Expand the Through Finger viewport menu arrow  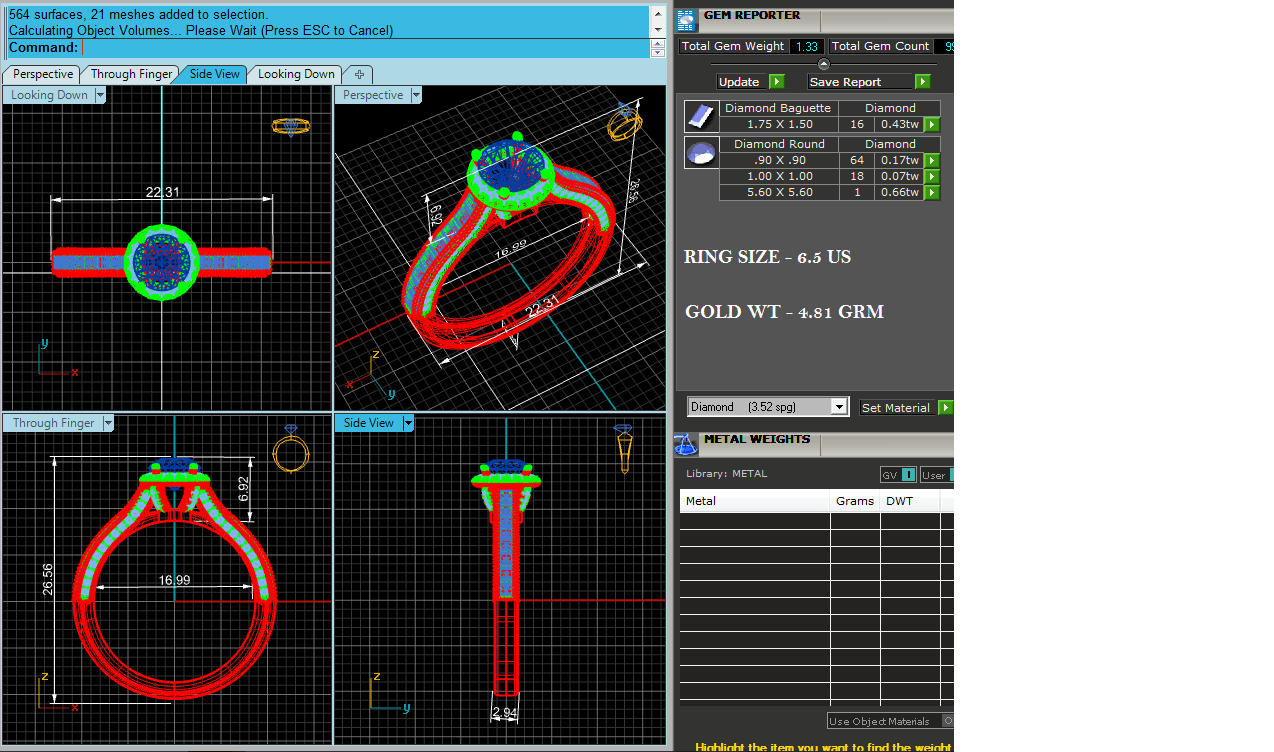tap(109, 424)
